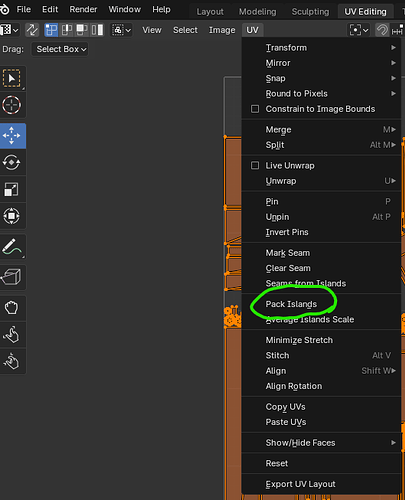
Task: Select the Cursor tool in toolbar
Action: [12, 105]
